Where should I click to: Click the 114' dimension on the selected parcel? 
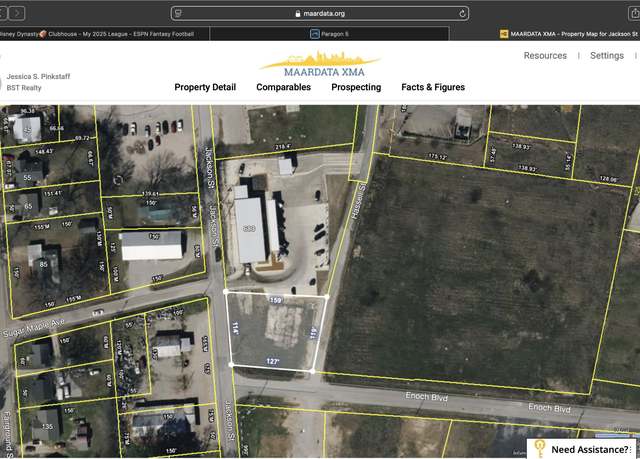pyautogui.click(x=236, y=328)
